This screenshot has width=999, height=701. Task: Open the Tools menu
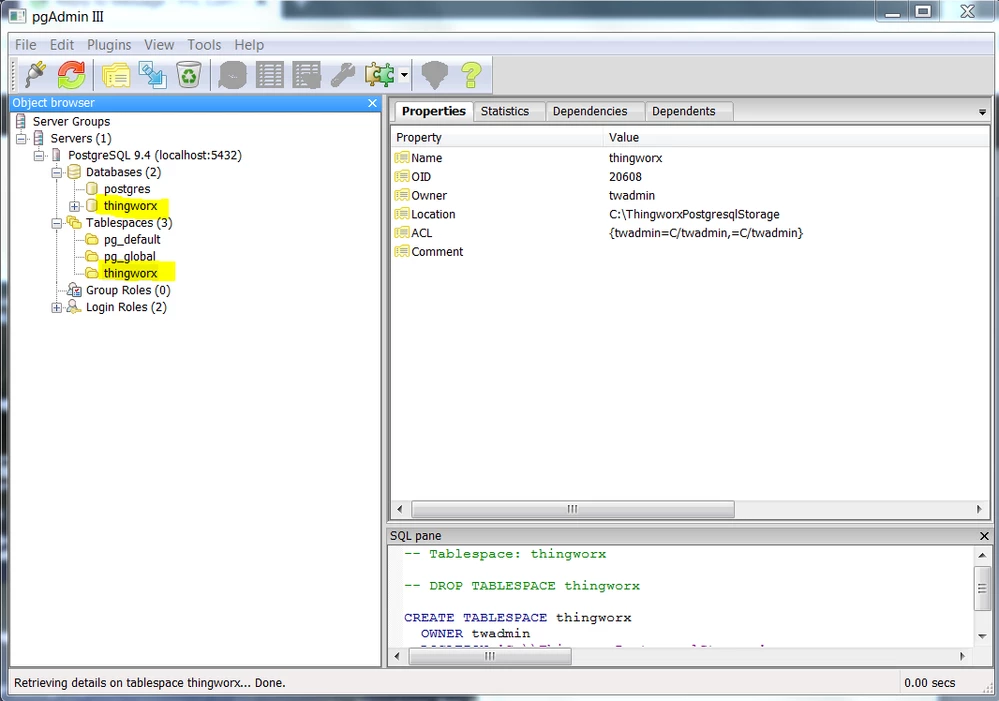204,45
